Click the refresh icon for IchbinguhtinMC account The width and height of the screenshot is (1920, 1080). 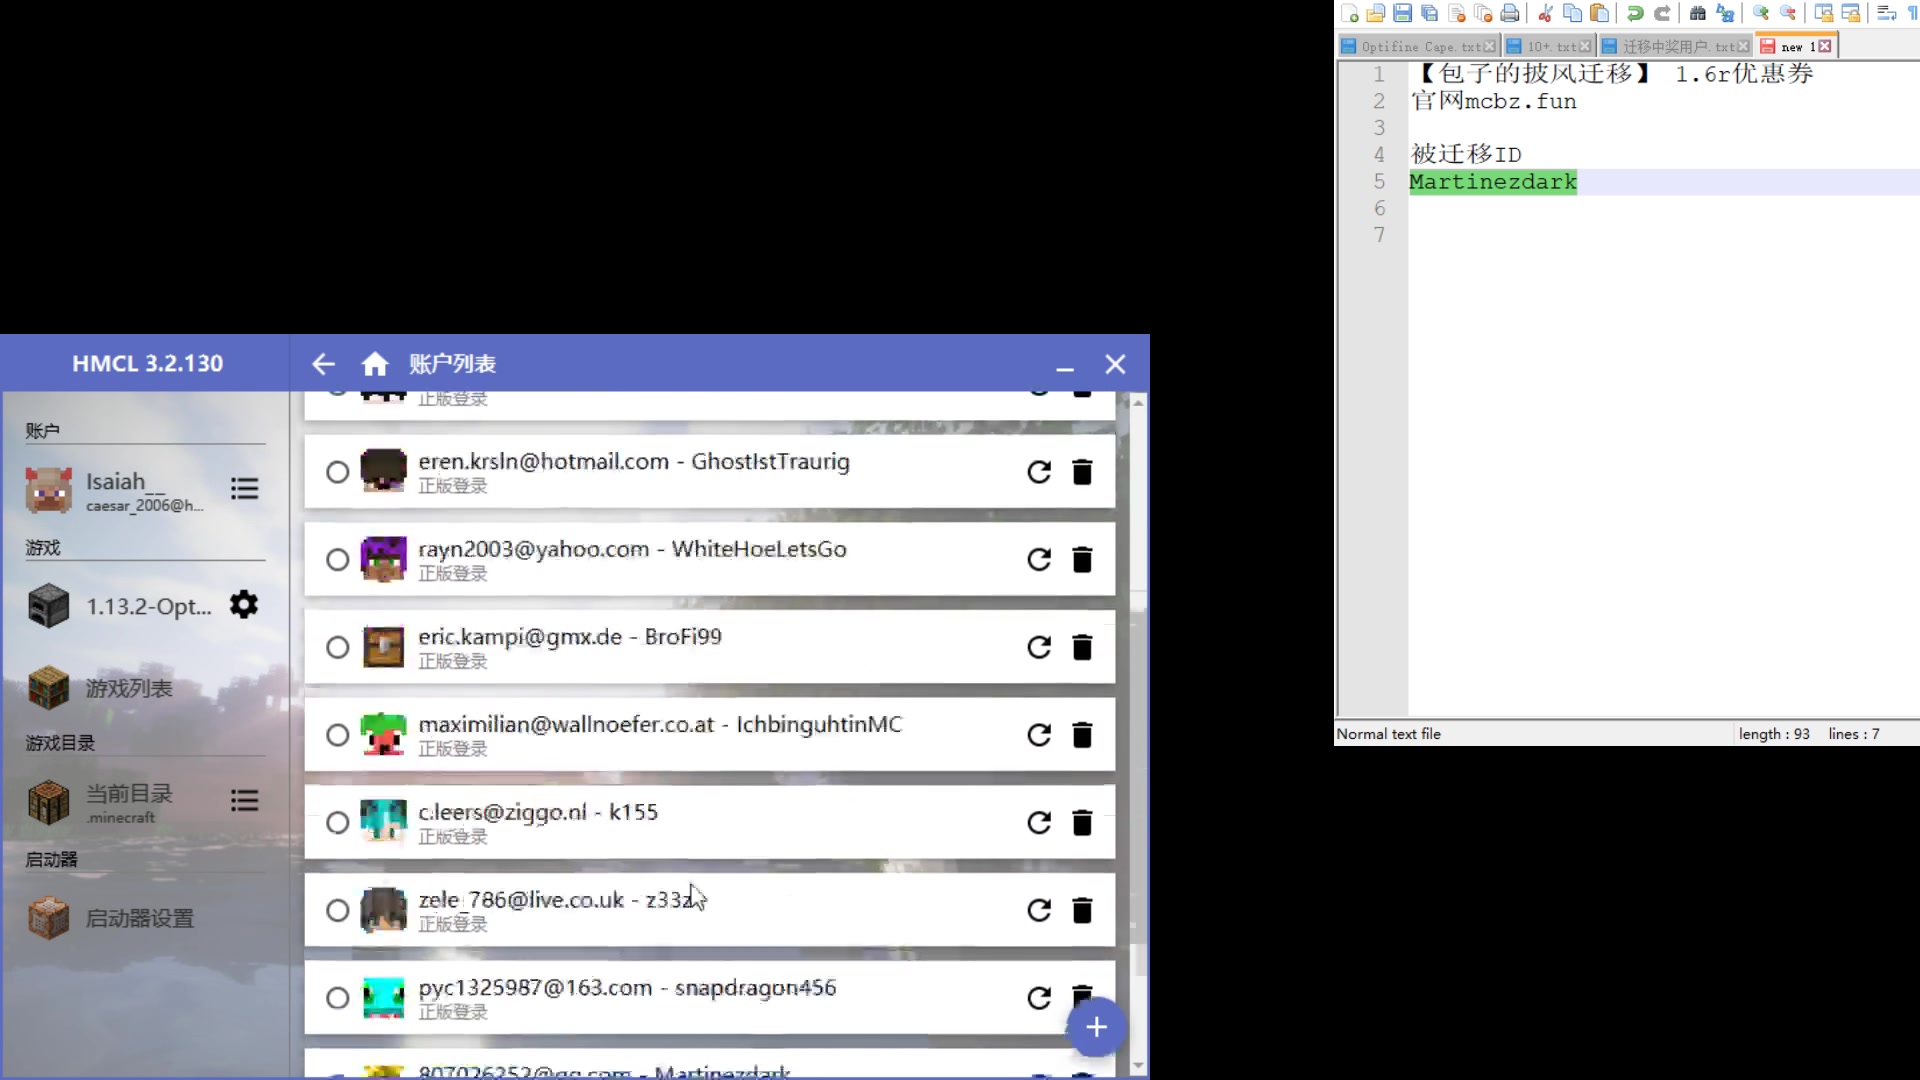coord(1038,735)
